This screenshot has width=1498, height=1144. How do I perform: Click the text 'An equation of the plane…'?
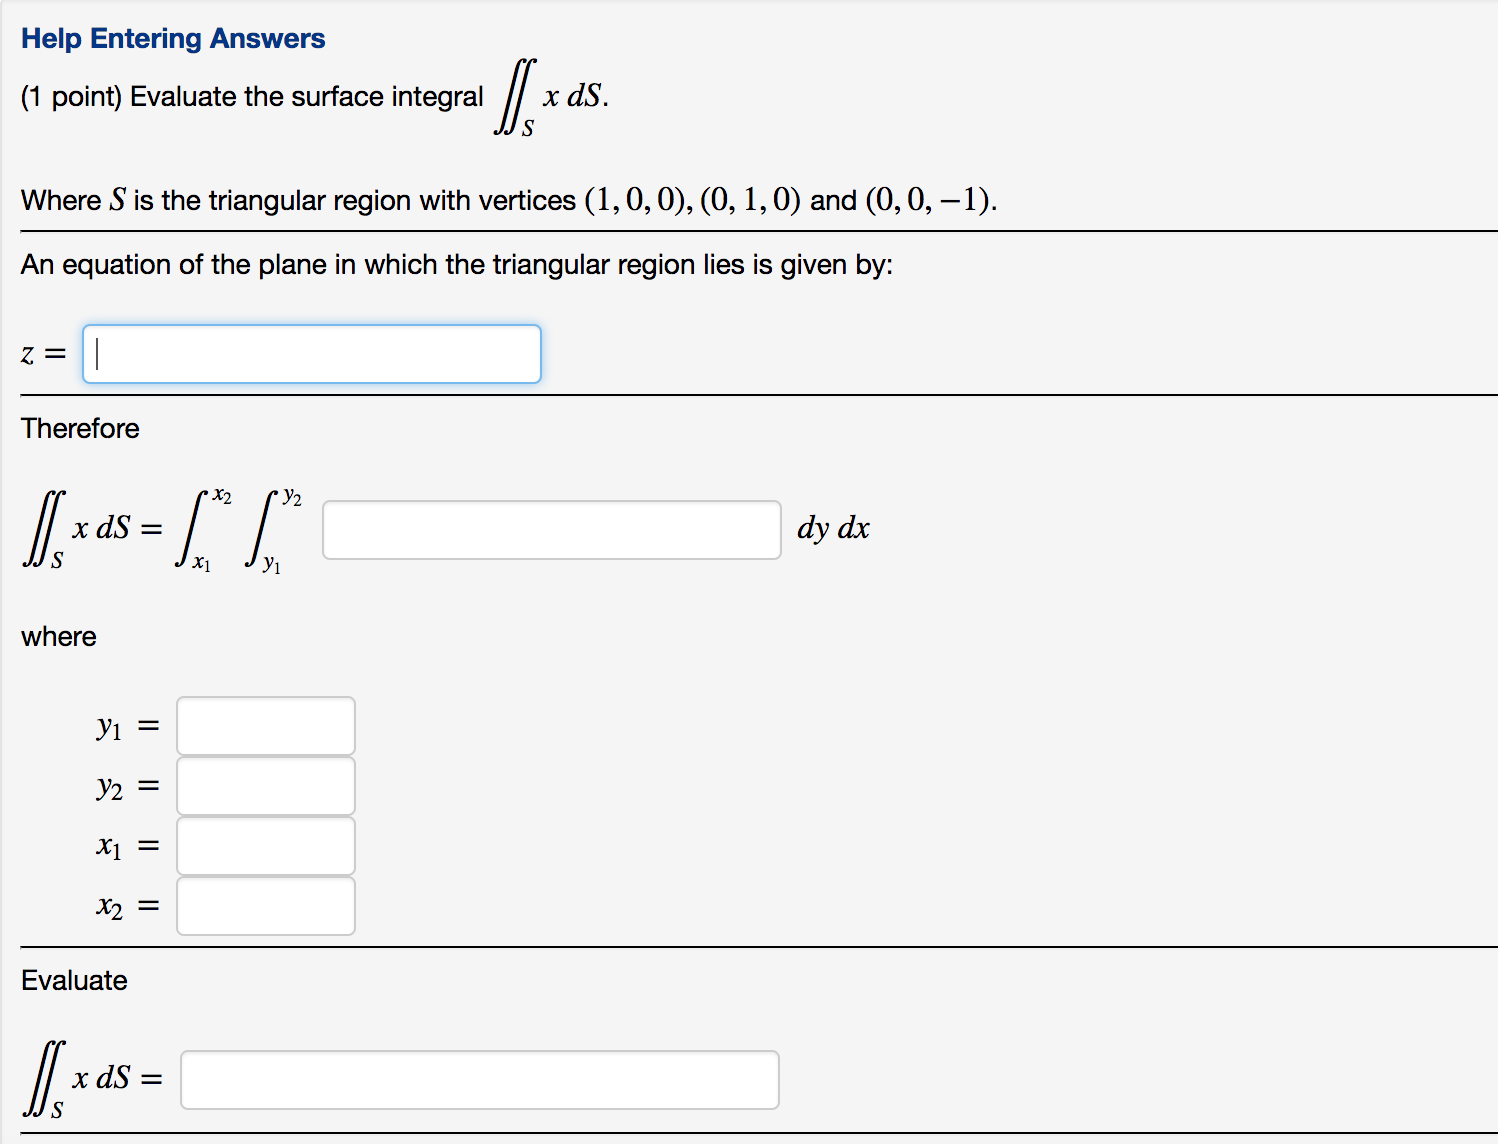click(457, 264)
